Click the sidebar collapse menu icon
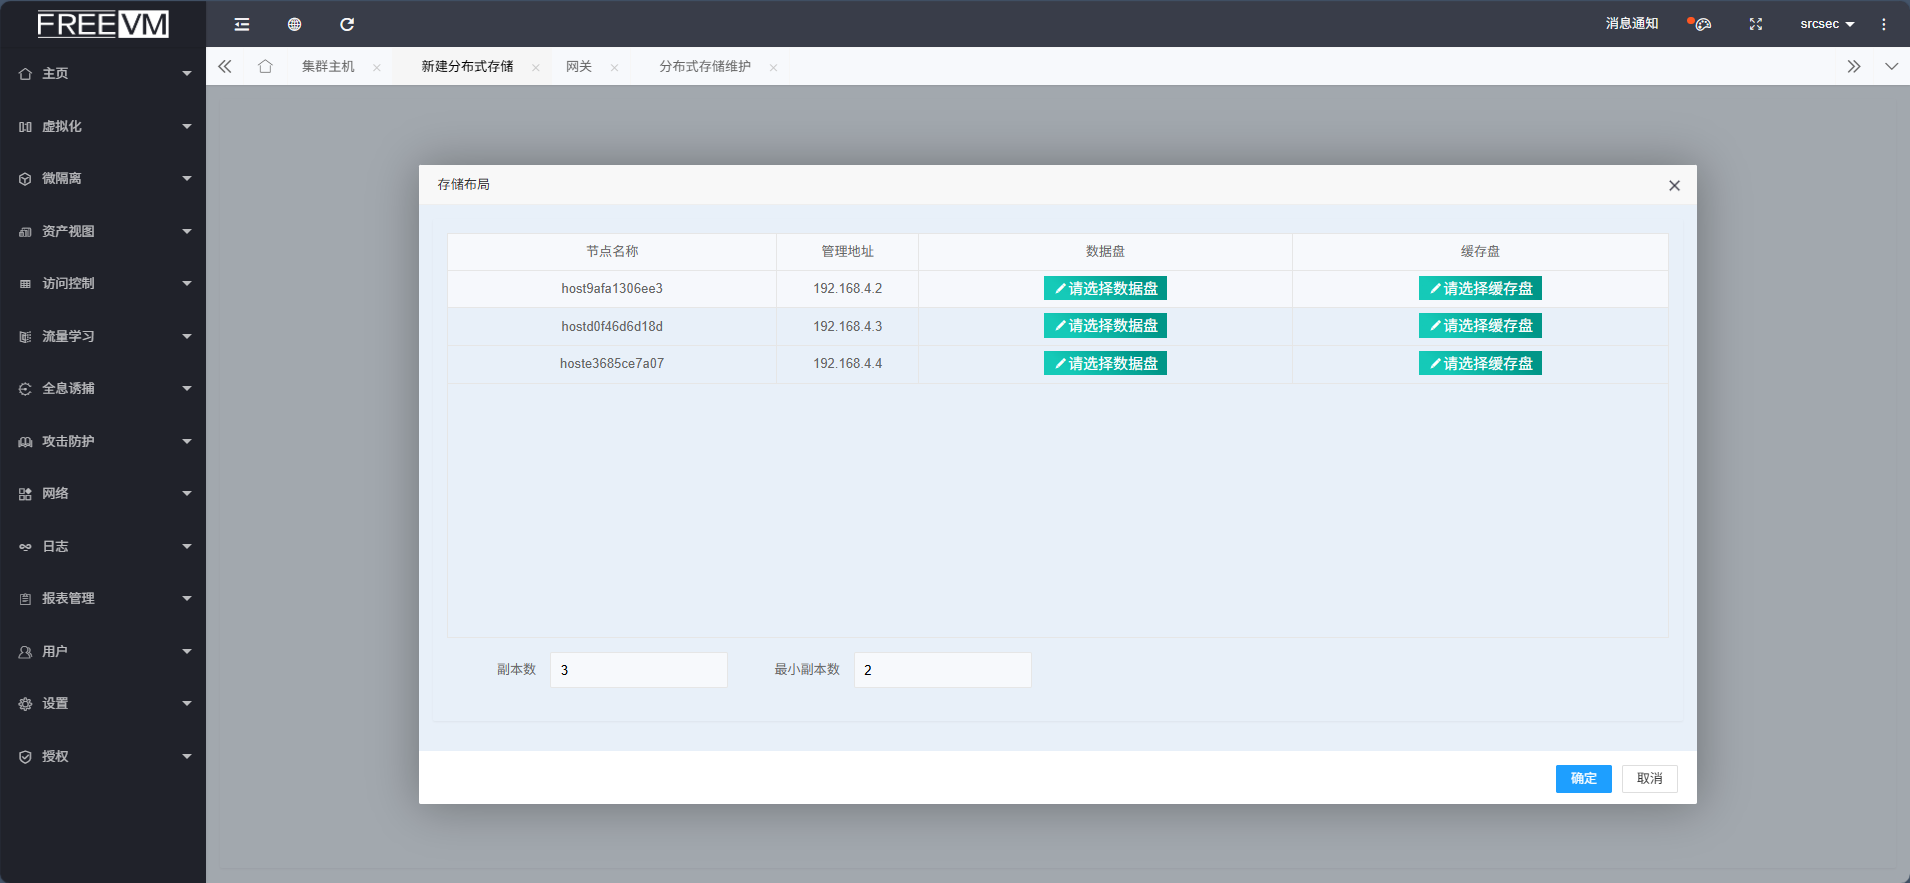The height and width of the screenshot is (883, 1910). coord(242,24)
